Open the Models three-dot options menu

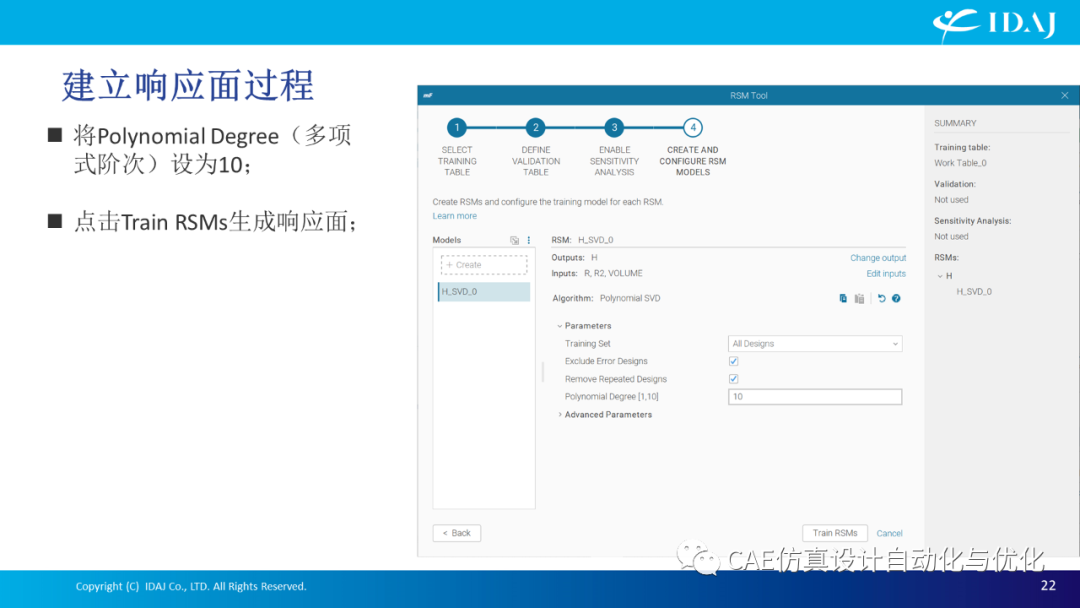pyautogui.click(x=529, y=240)
